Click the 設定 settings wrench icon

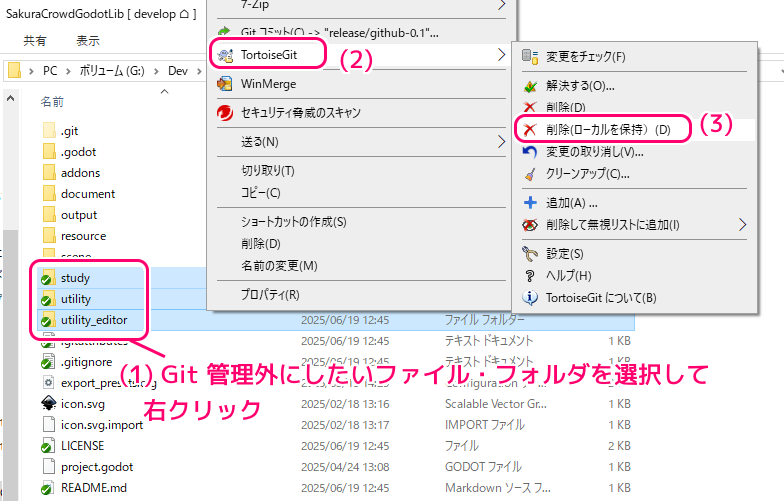pos(530,254)
